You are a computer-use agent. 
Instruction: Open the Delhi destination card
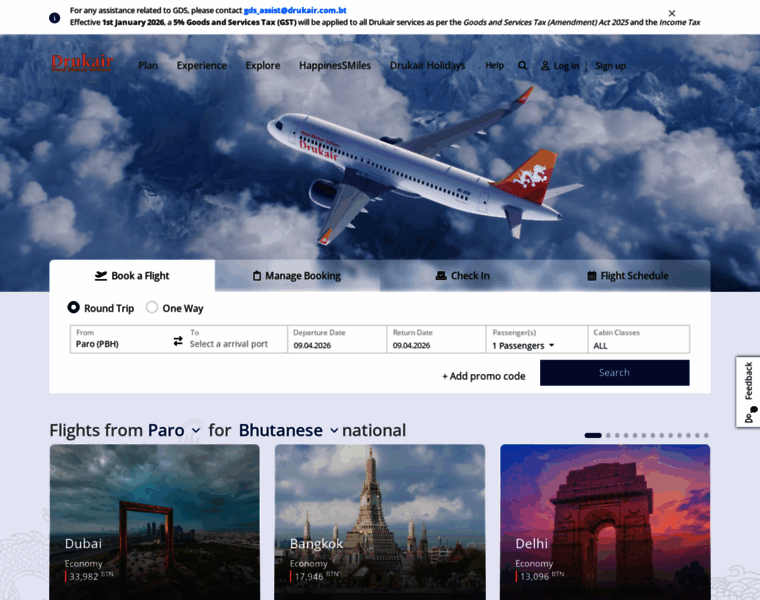(605, 522)
